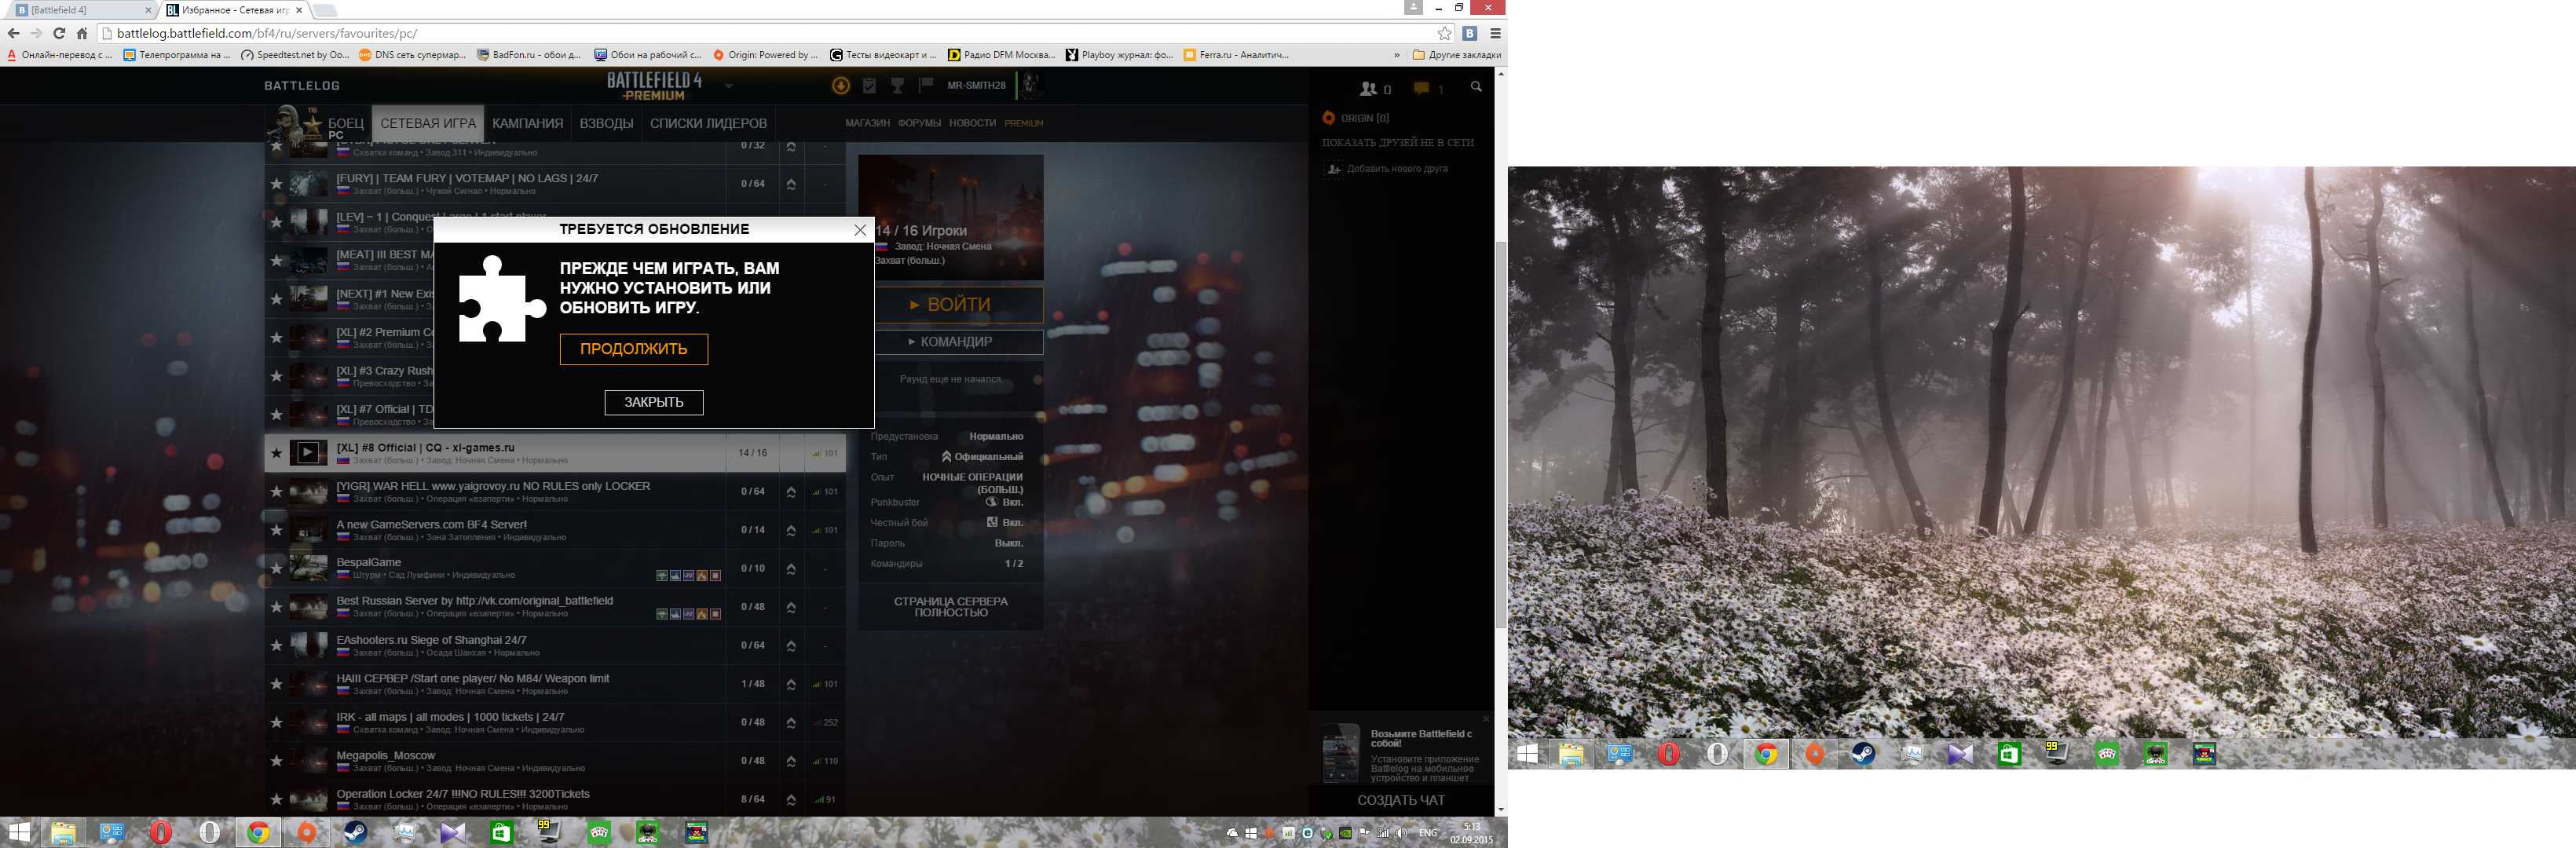
Task: Launch Steam from the taskbar
Action: point(355,832)
